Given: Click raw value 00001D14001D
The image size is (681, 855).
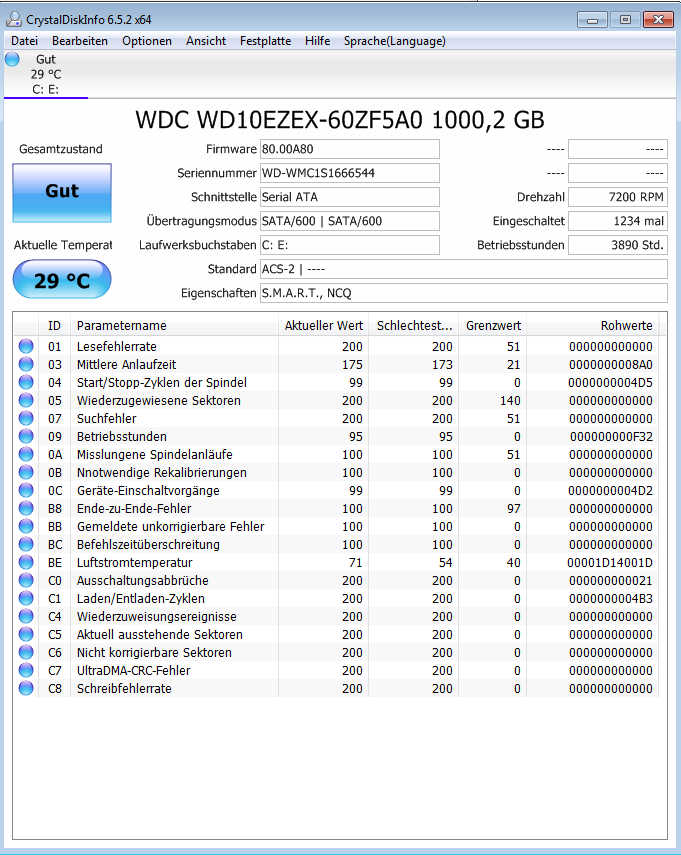Looking at the screenshot, I should coord(610,562).
